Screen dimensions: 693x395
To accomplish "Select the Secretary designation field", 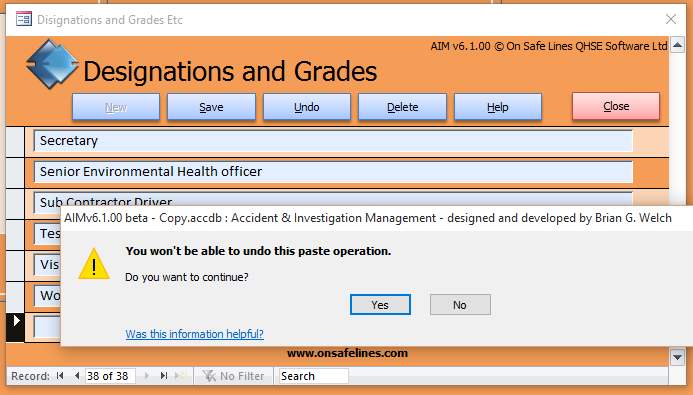I will pos(333,141).
